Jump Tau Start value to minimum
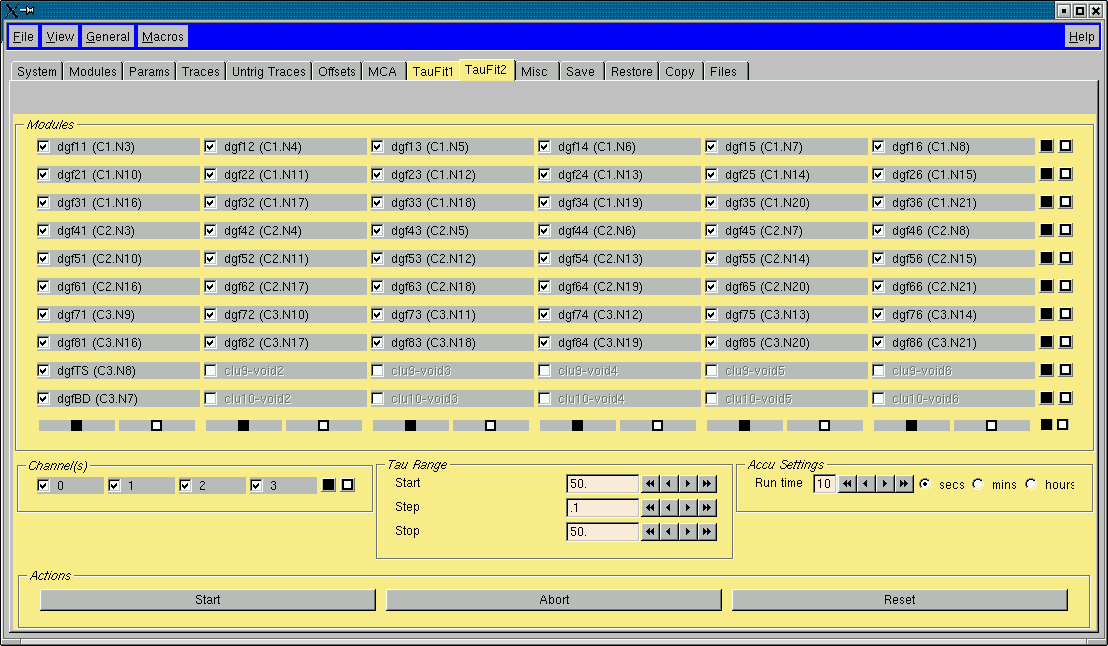 (650, 483)
